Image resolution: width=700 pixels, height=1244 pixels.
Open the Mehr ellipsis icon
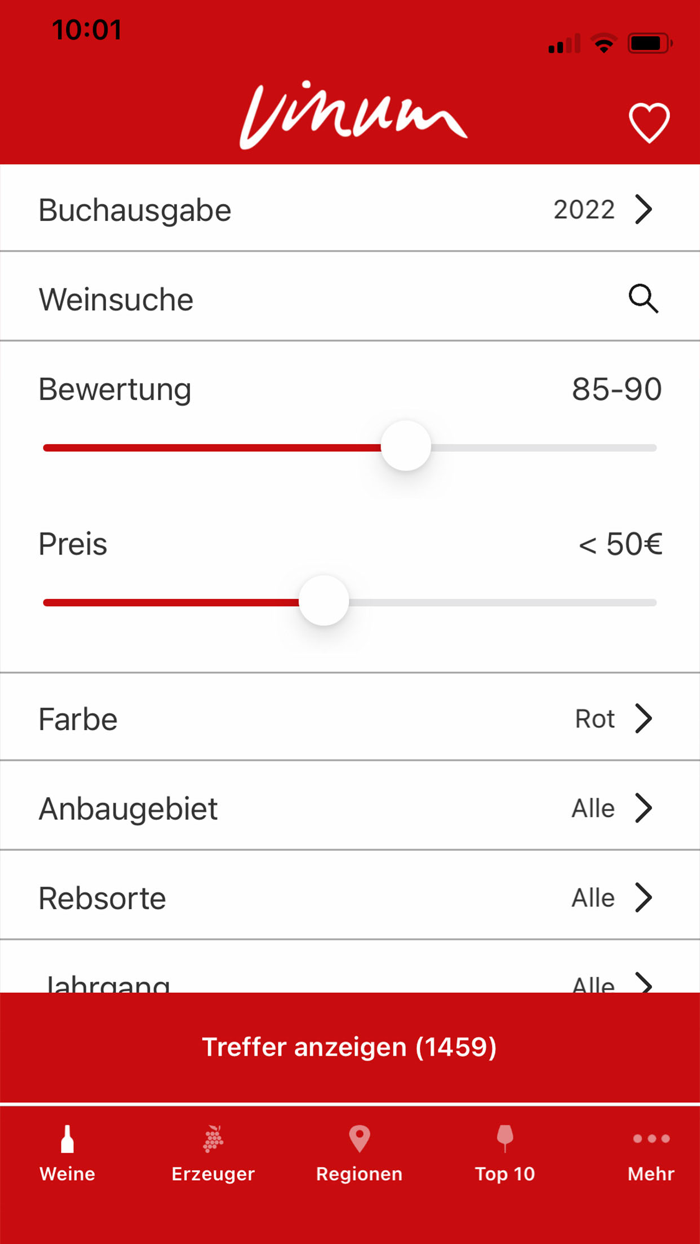650,1136
